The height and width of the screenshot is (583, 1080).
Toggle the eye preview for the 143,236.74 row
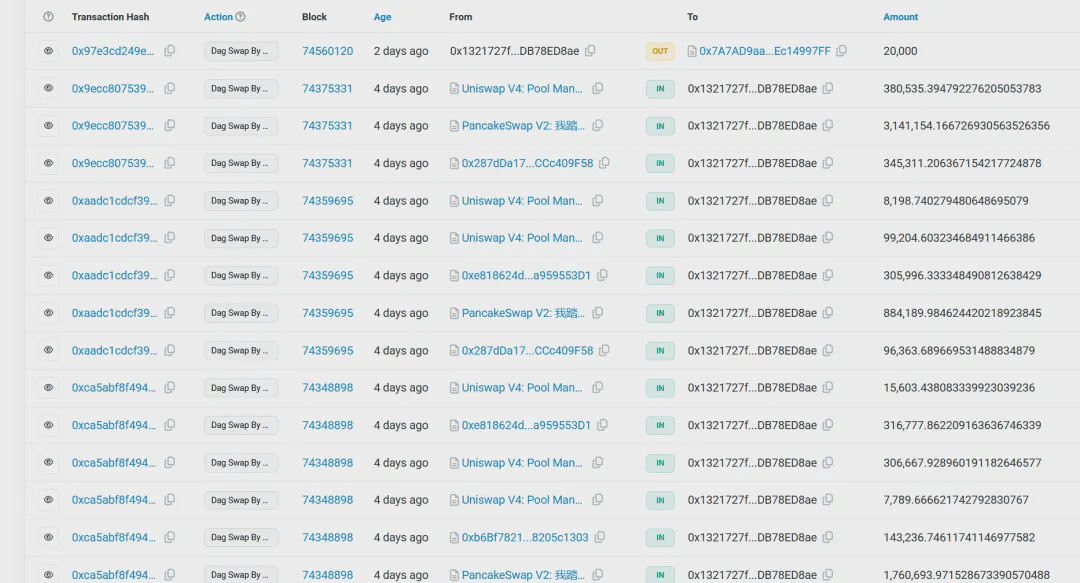[48, 537]
